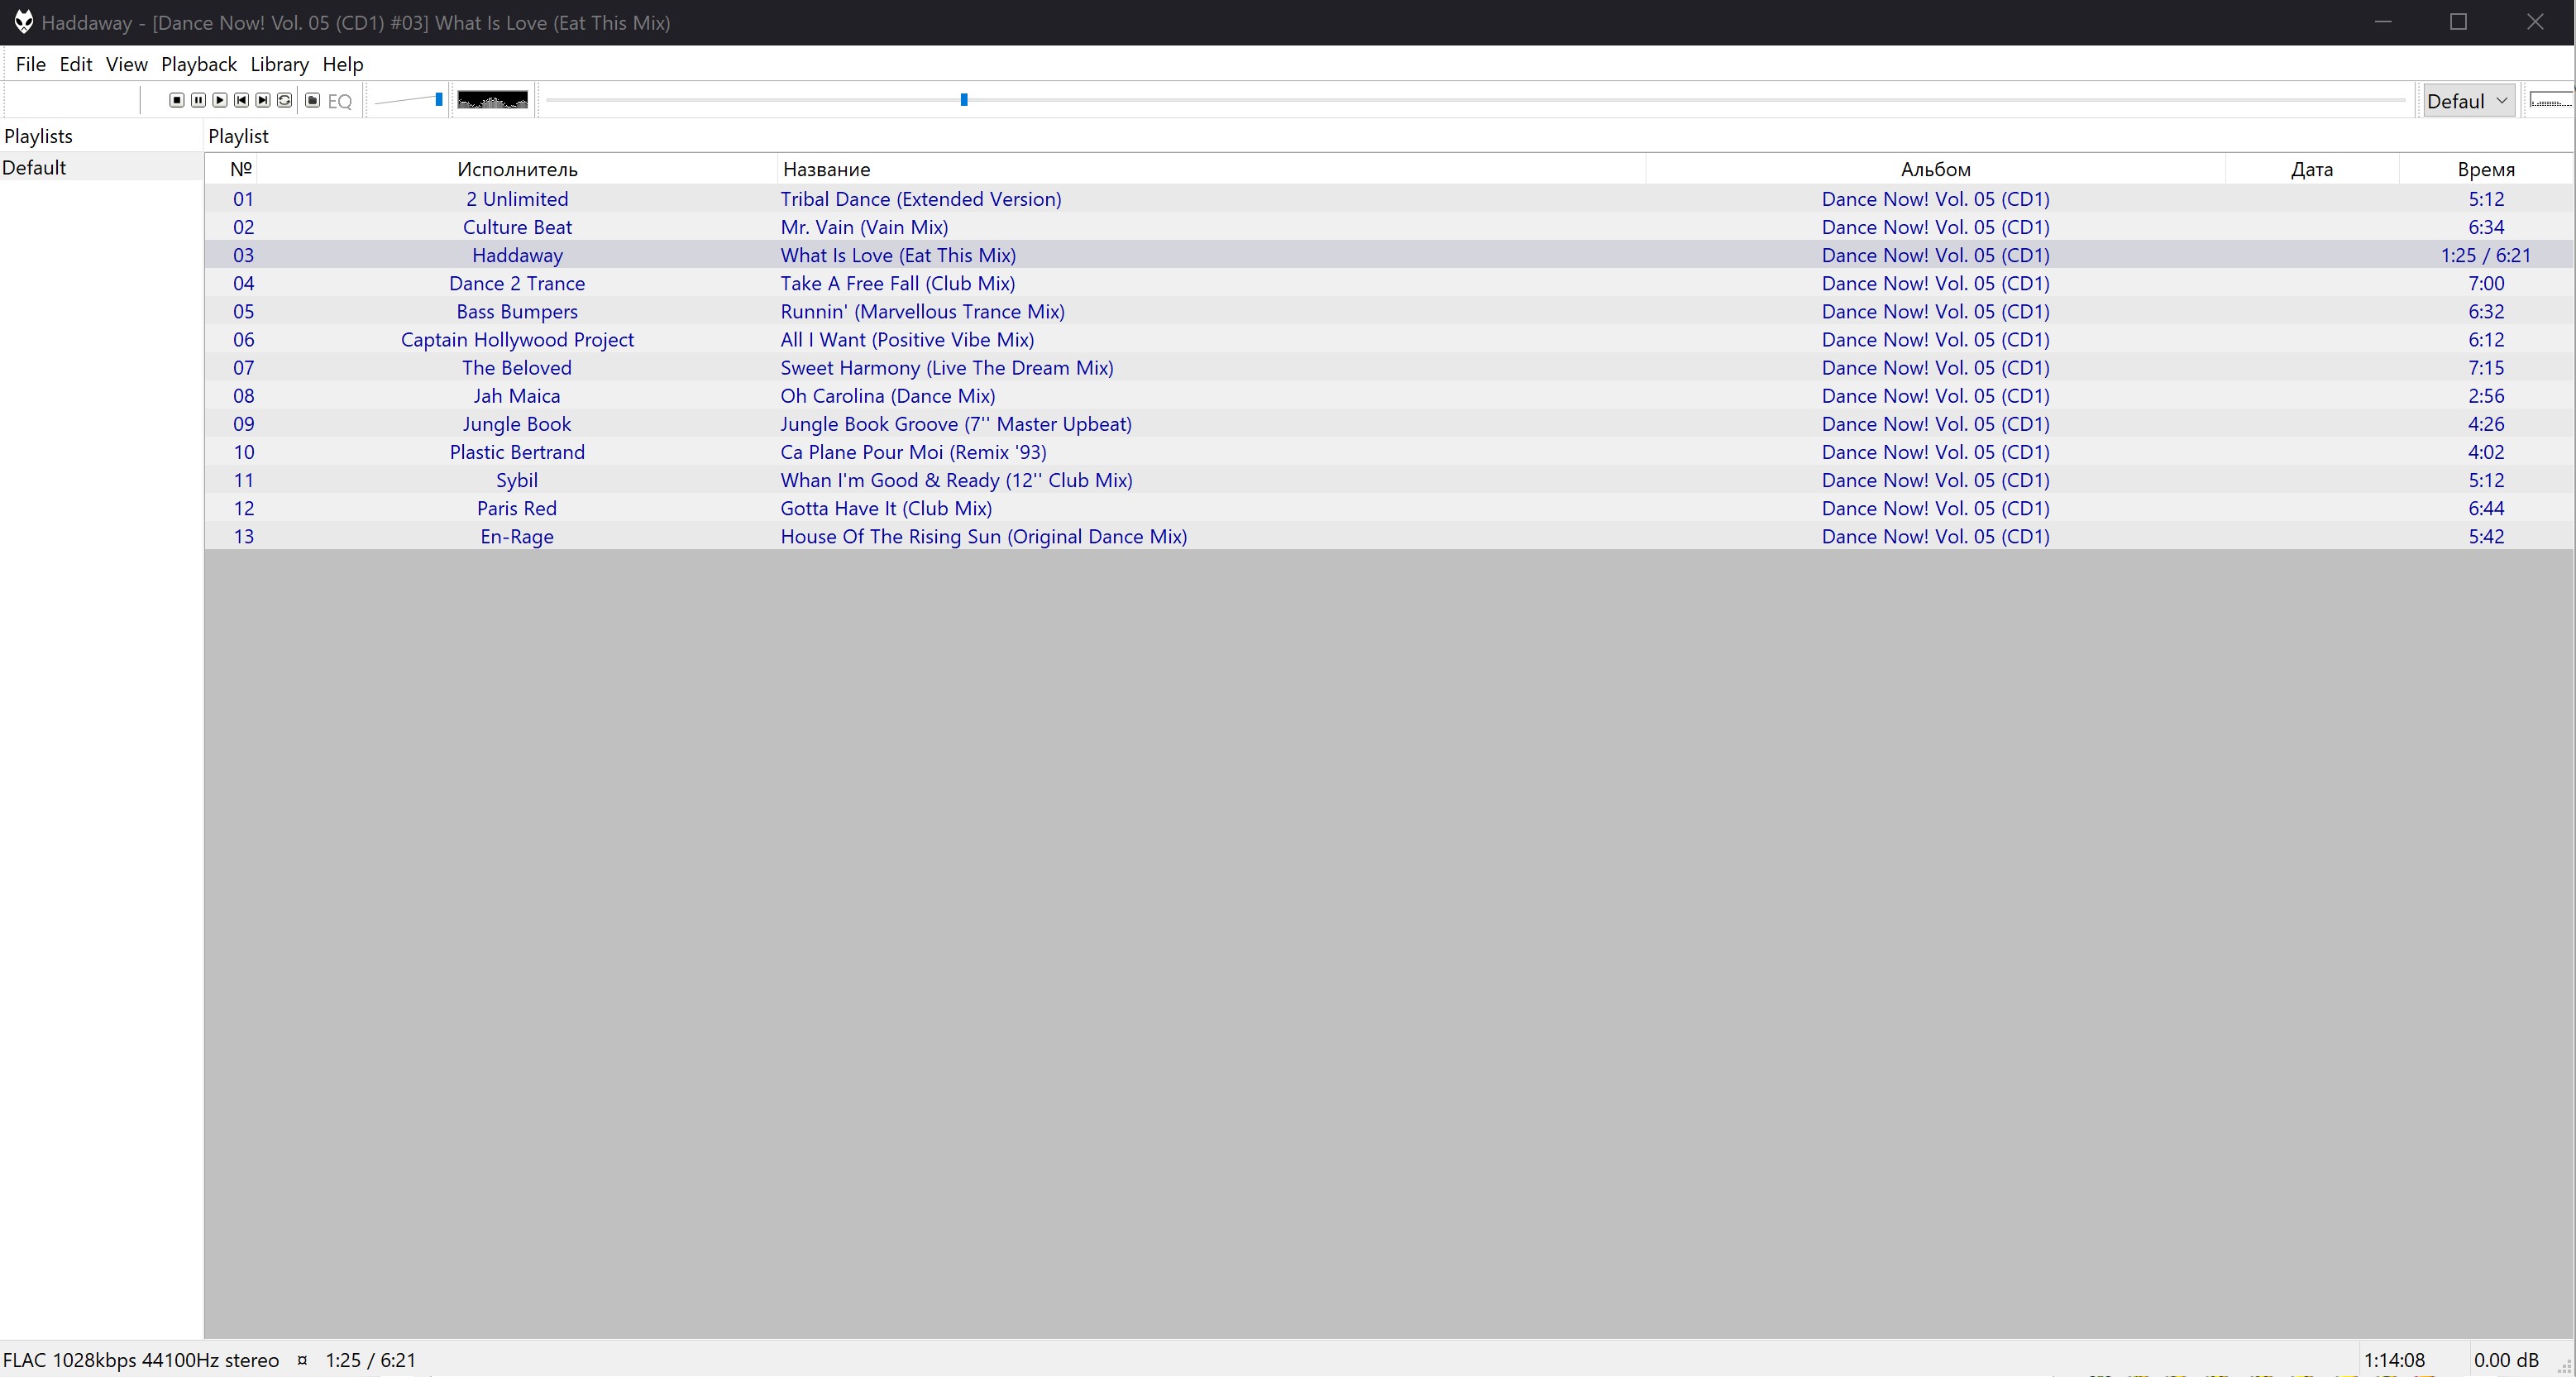Skip to previous track button
This screenshot has height=1377, width=2576.
click(242, 100)
